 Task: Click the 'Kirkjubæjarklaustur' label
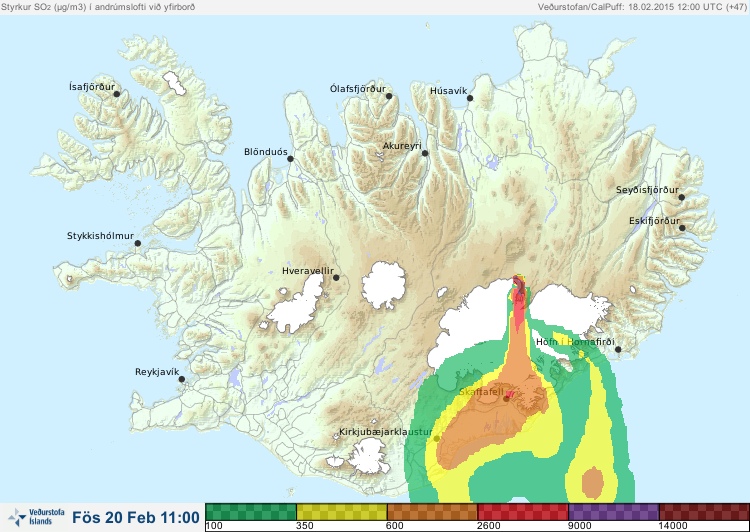click(x=386, y=432)
